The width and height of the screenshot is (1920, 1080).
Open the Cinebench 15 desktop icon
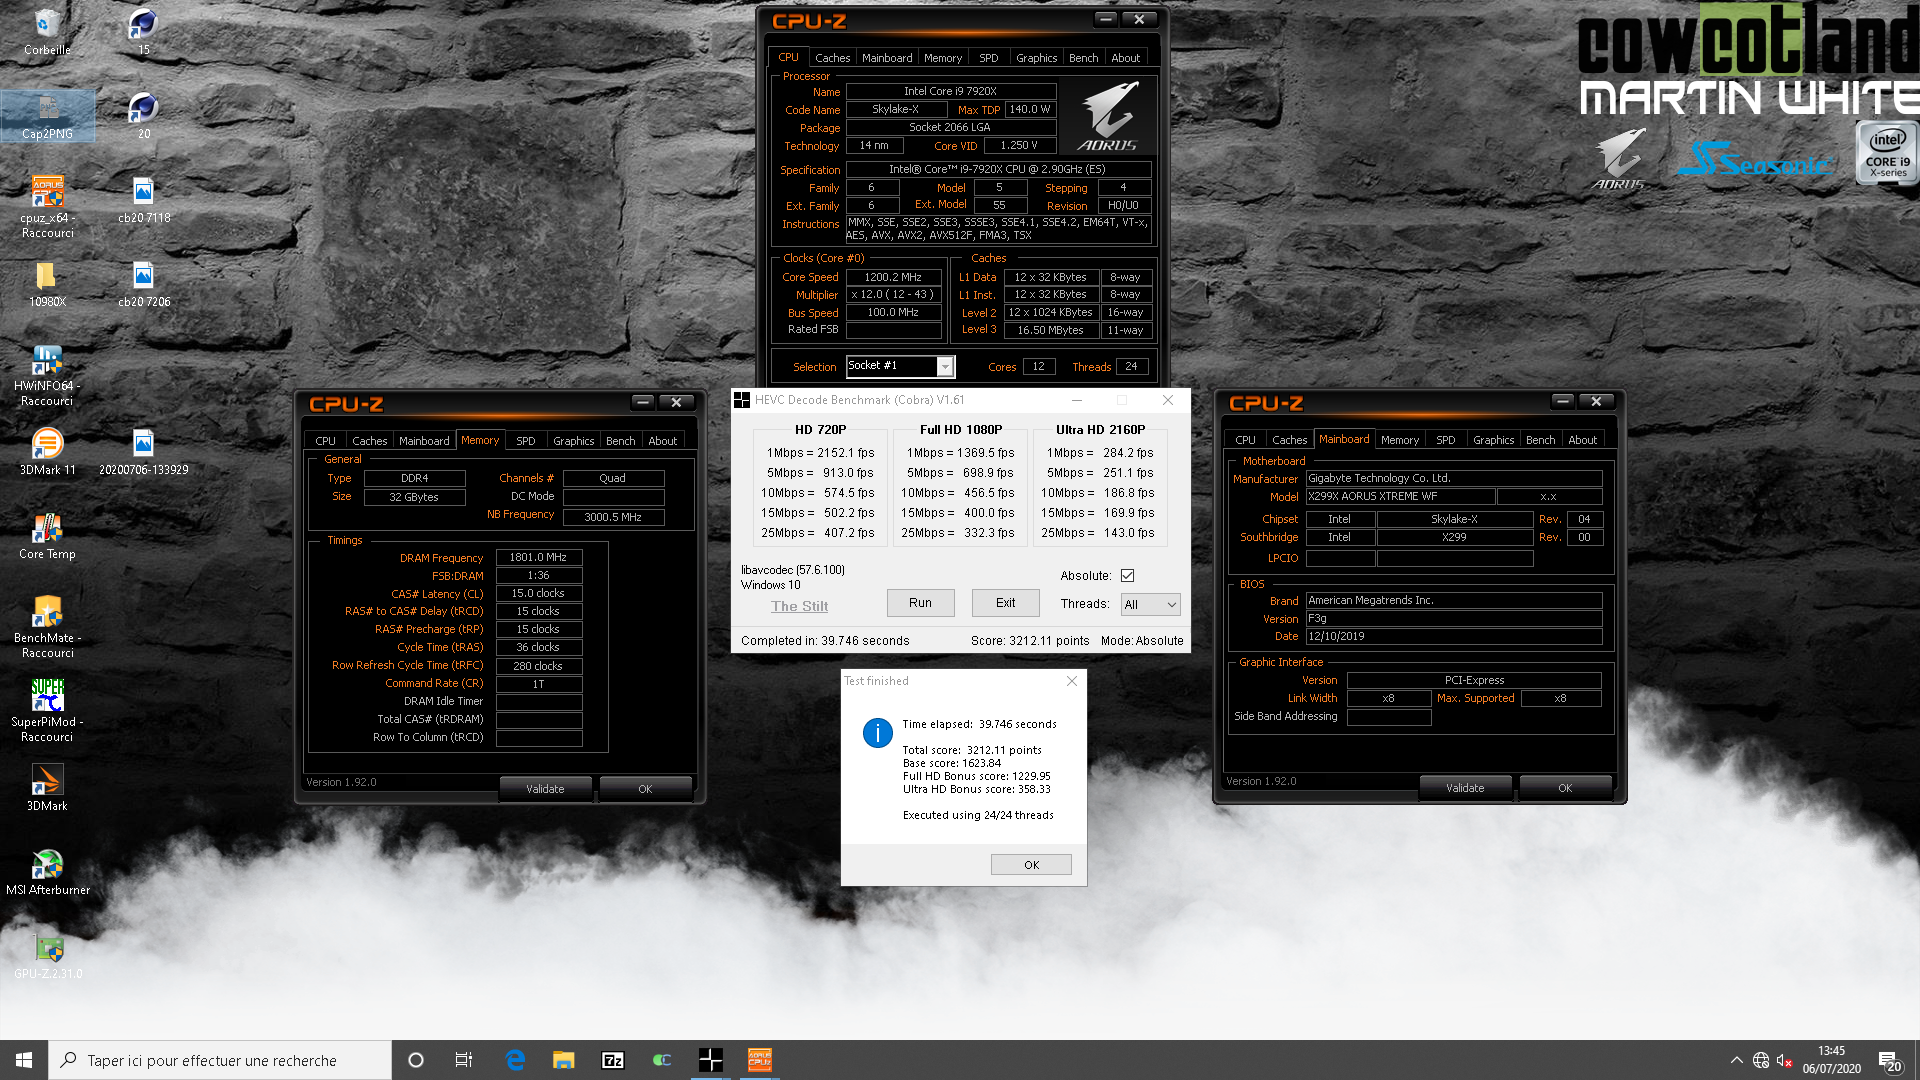(x=143, y=30)
